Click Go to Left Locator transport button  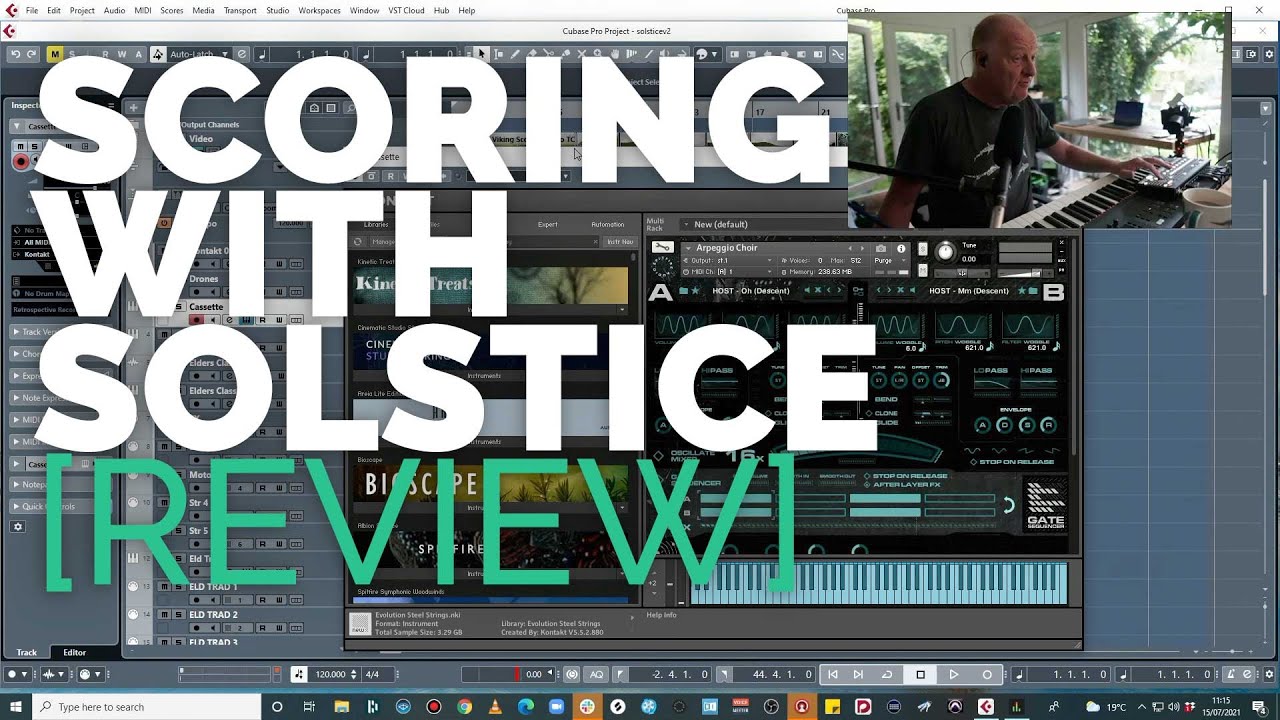832,674
